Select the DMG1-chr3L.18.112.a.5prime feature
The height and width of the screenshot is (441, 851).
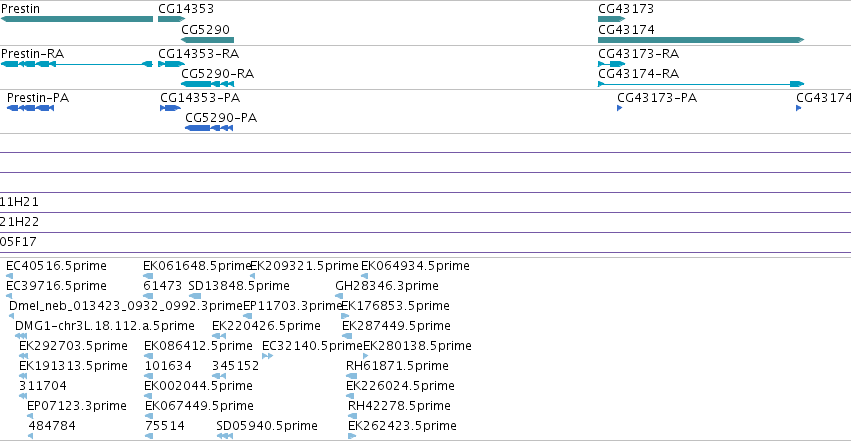click(x=21, y=336)
